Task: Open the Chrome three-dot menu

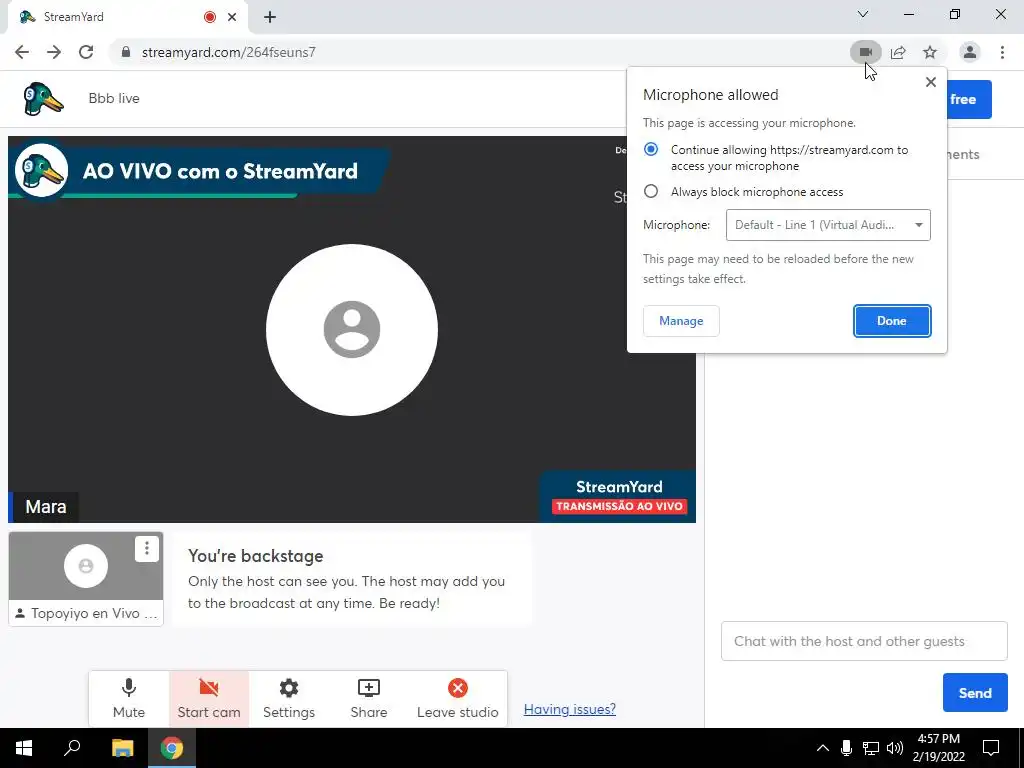Action: click(1002, 52)
